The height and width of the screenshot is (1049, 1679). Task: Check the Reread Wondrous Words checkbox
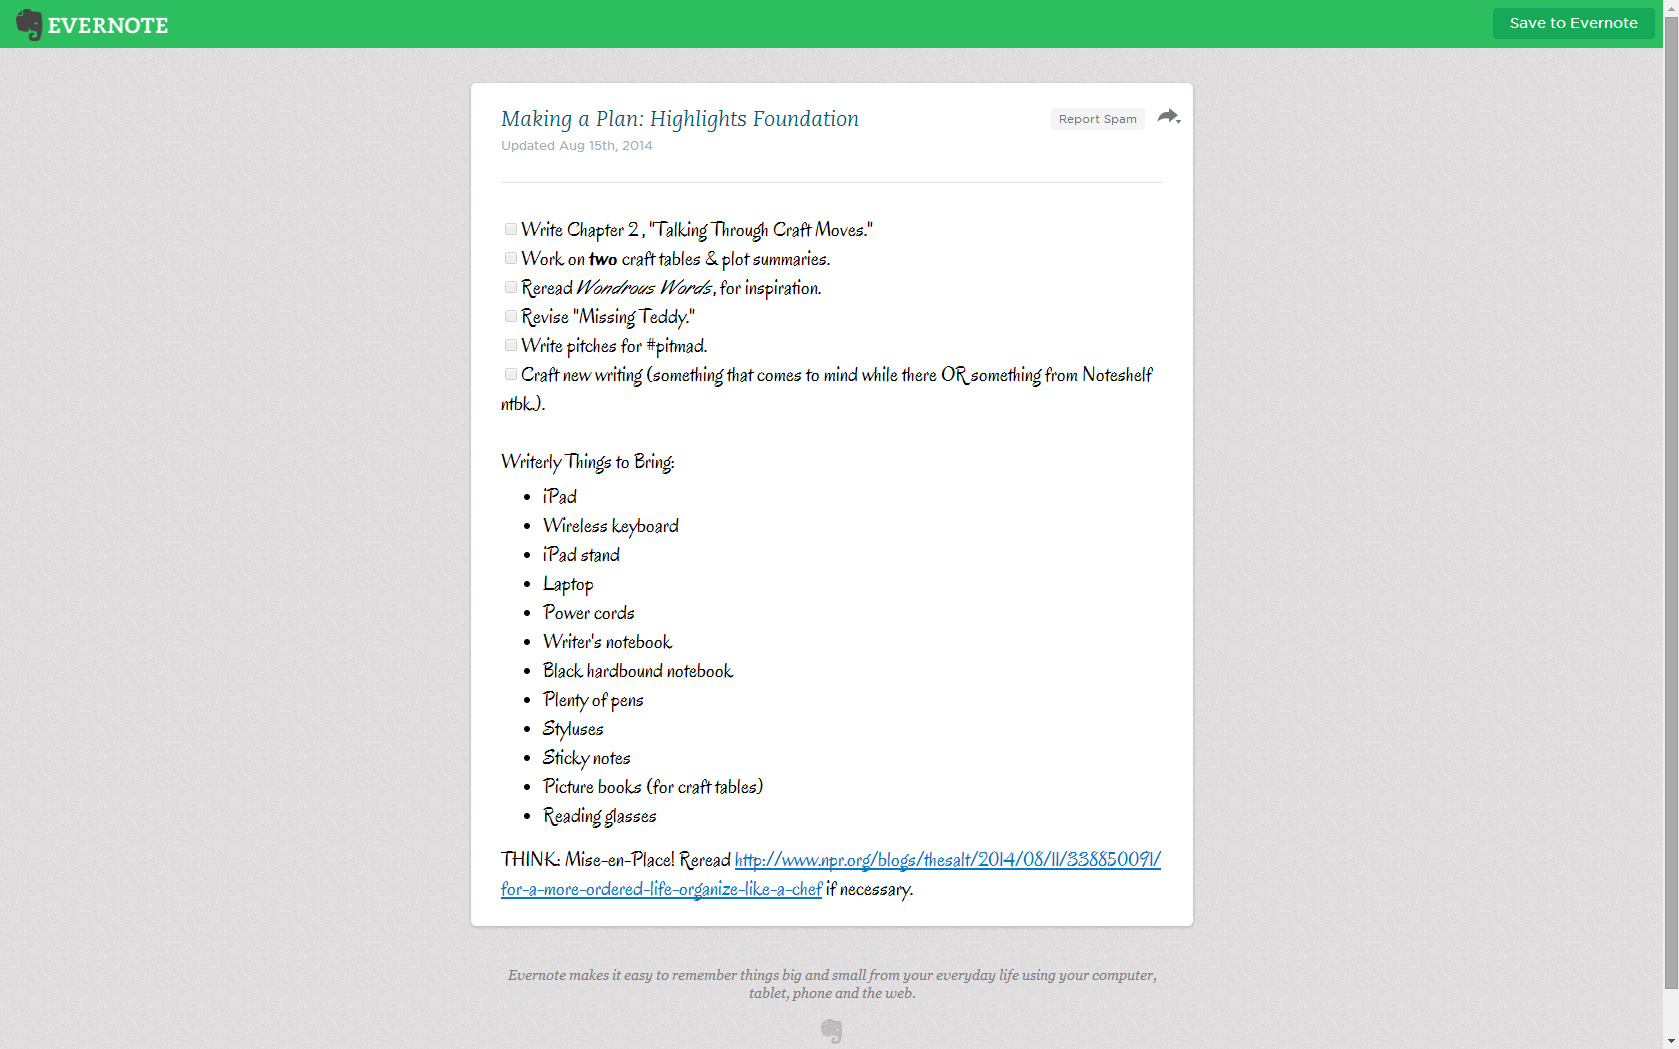[511, 287]
